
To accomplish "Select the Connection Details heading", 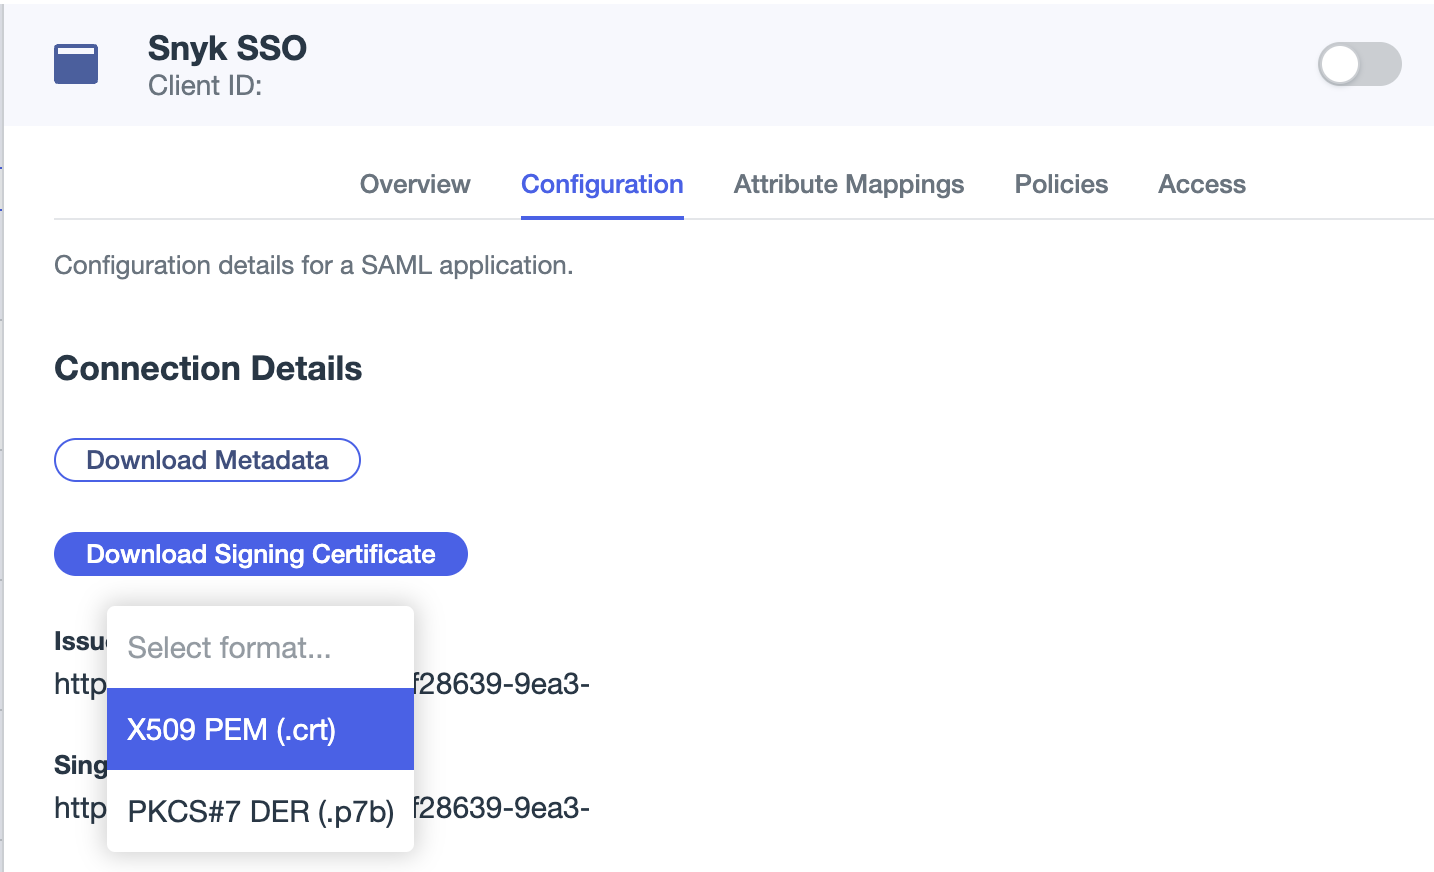I will click(207, 369).
